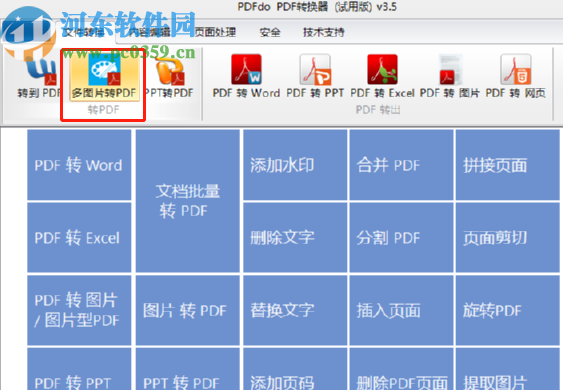
Task: Open the PDF 转 PPT blue tile
Action: pos(79,369)
